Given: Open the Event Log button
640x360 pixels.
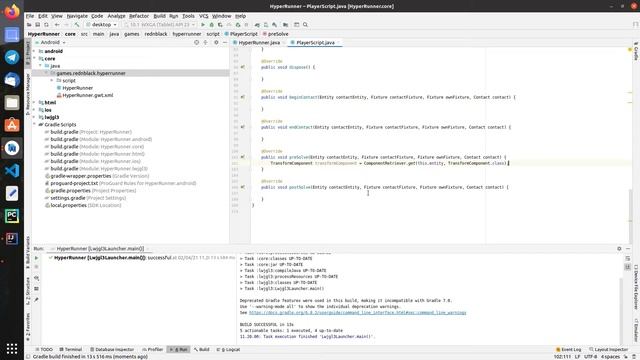Looking at the screenshot, I should tap(569, 349).
